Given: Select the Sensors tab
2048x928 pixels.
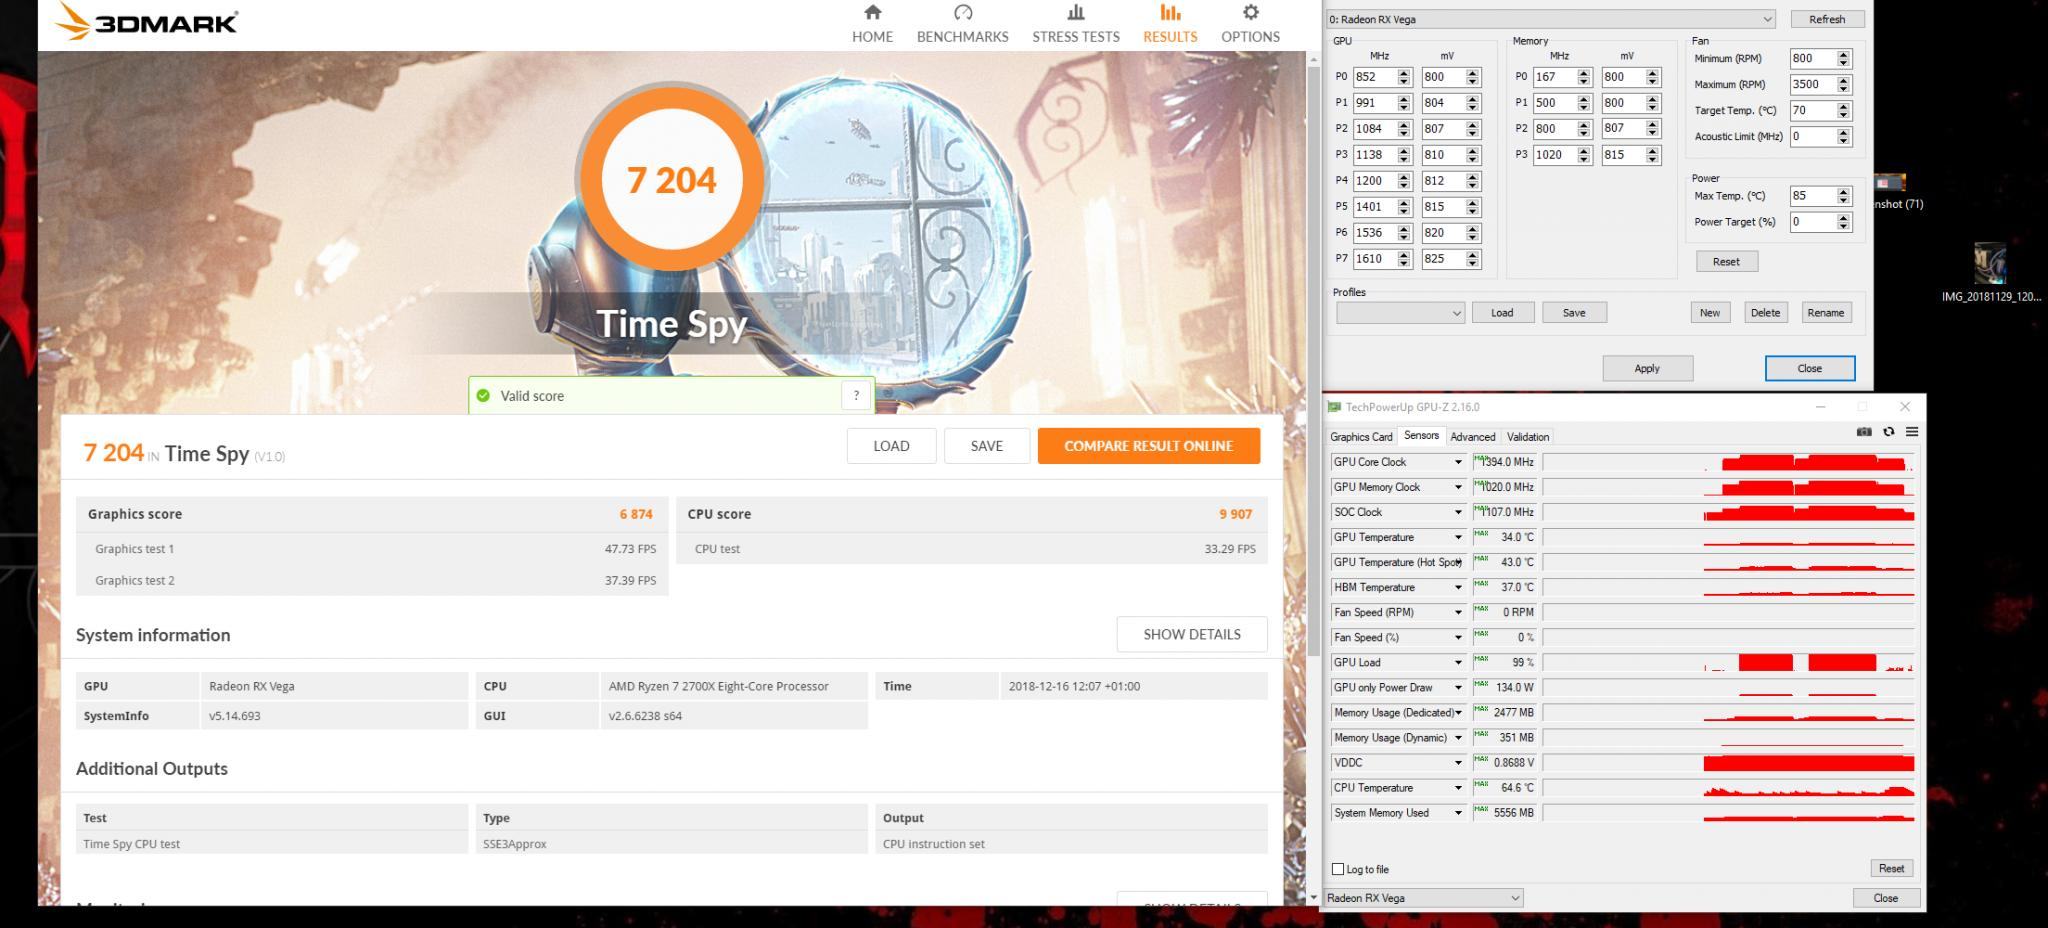Looking at the screenshot, I should click(x=1421, y=436).
